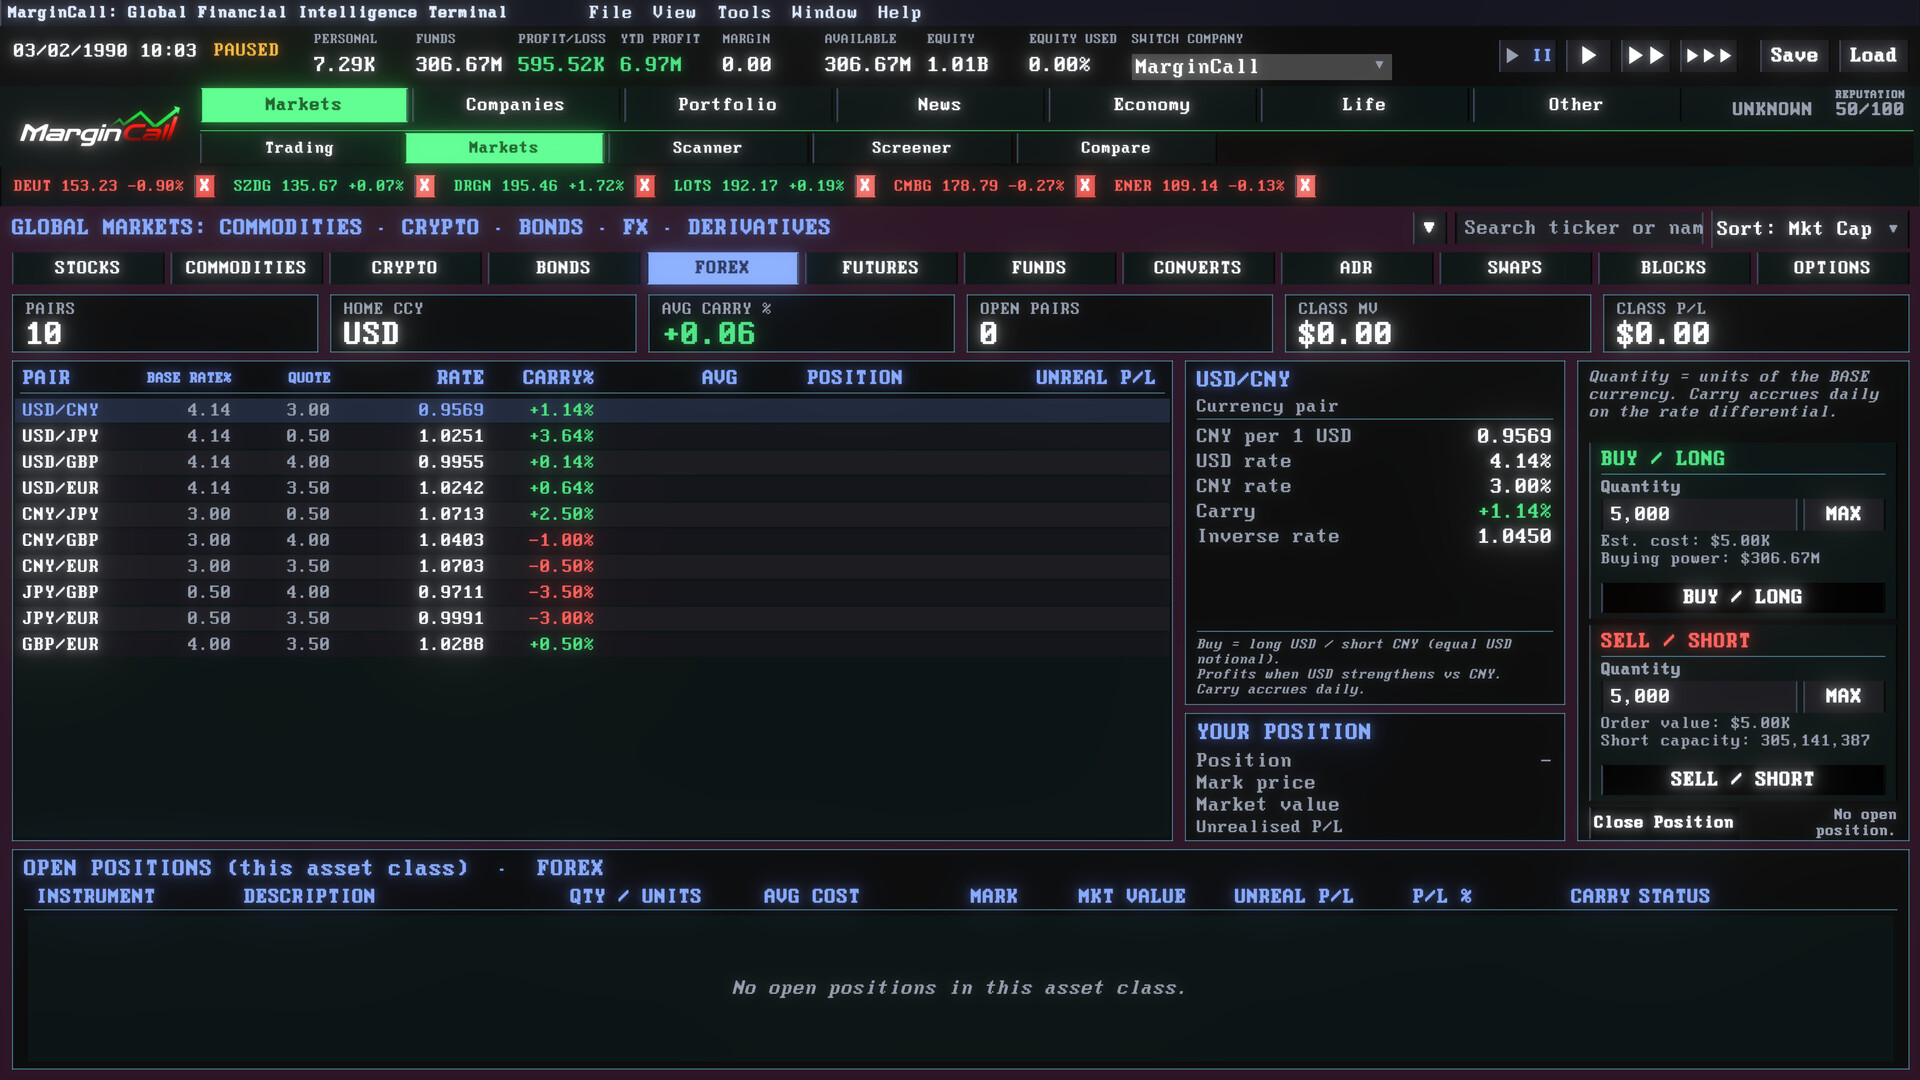Open the Window menu

click(x=824, y=12)
